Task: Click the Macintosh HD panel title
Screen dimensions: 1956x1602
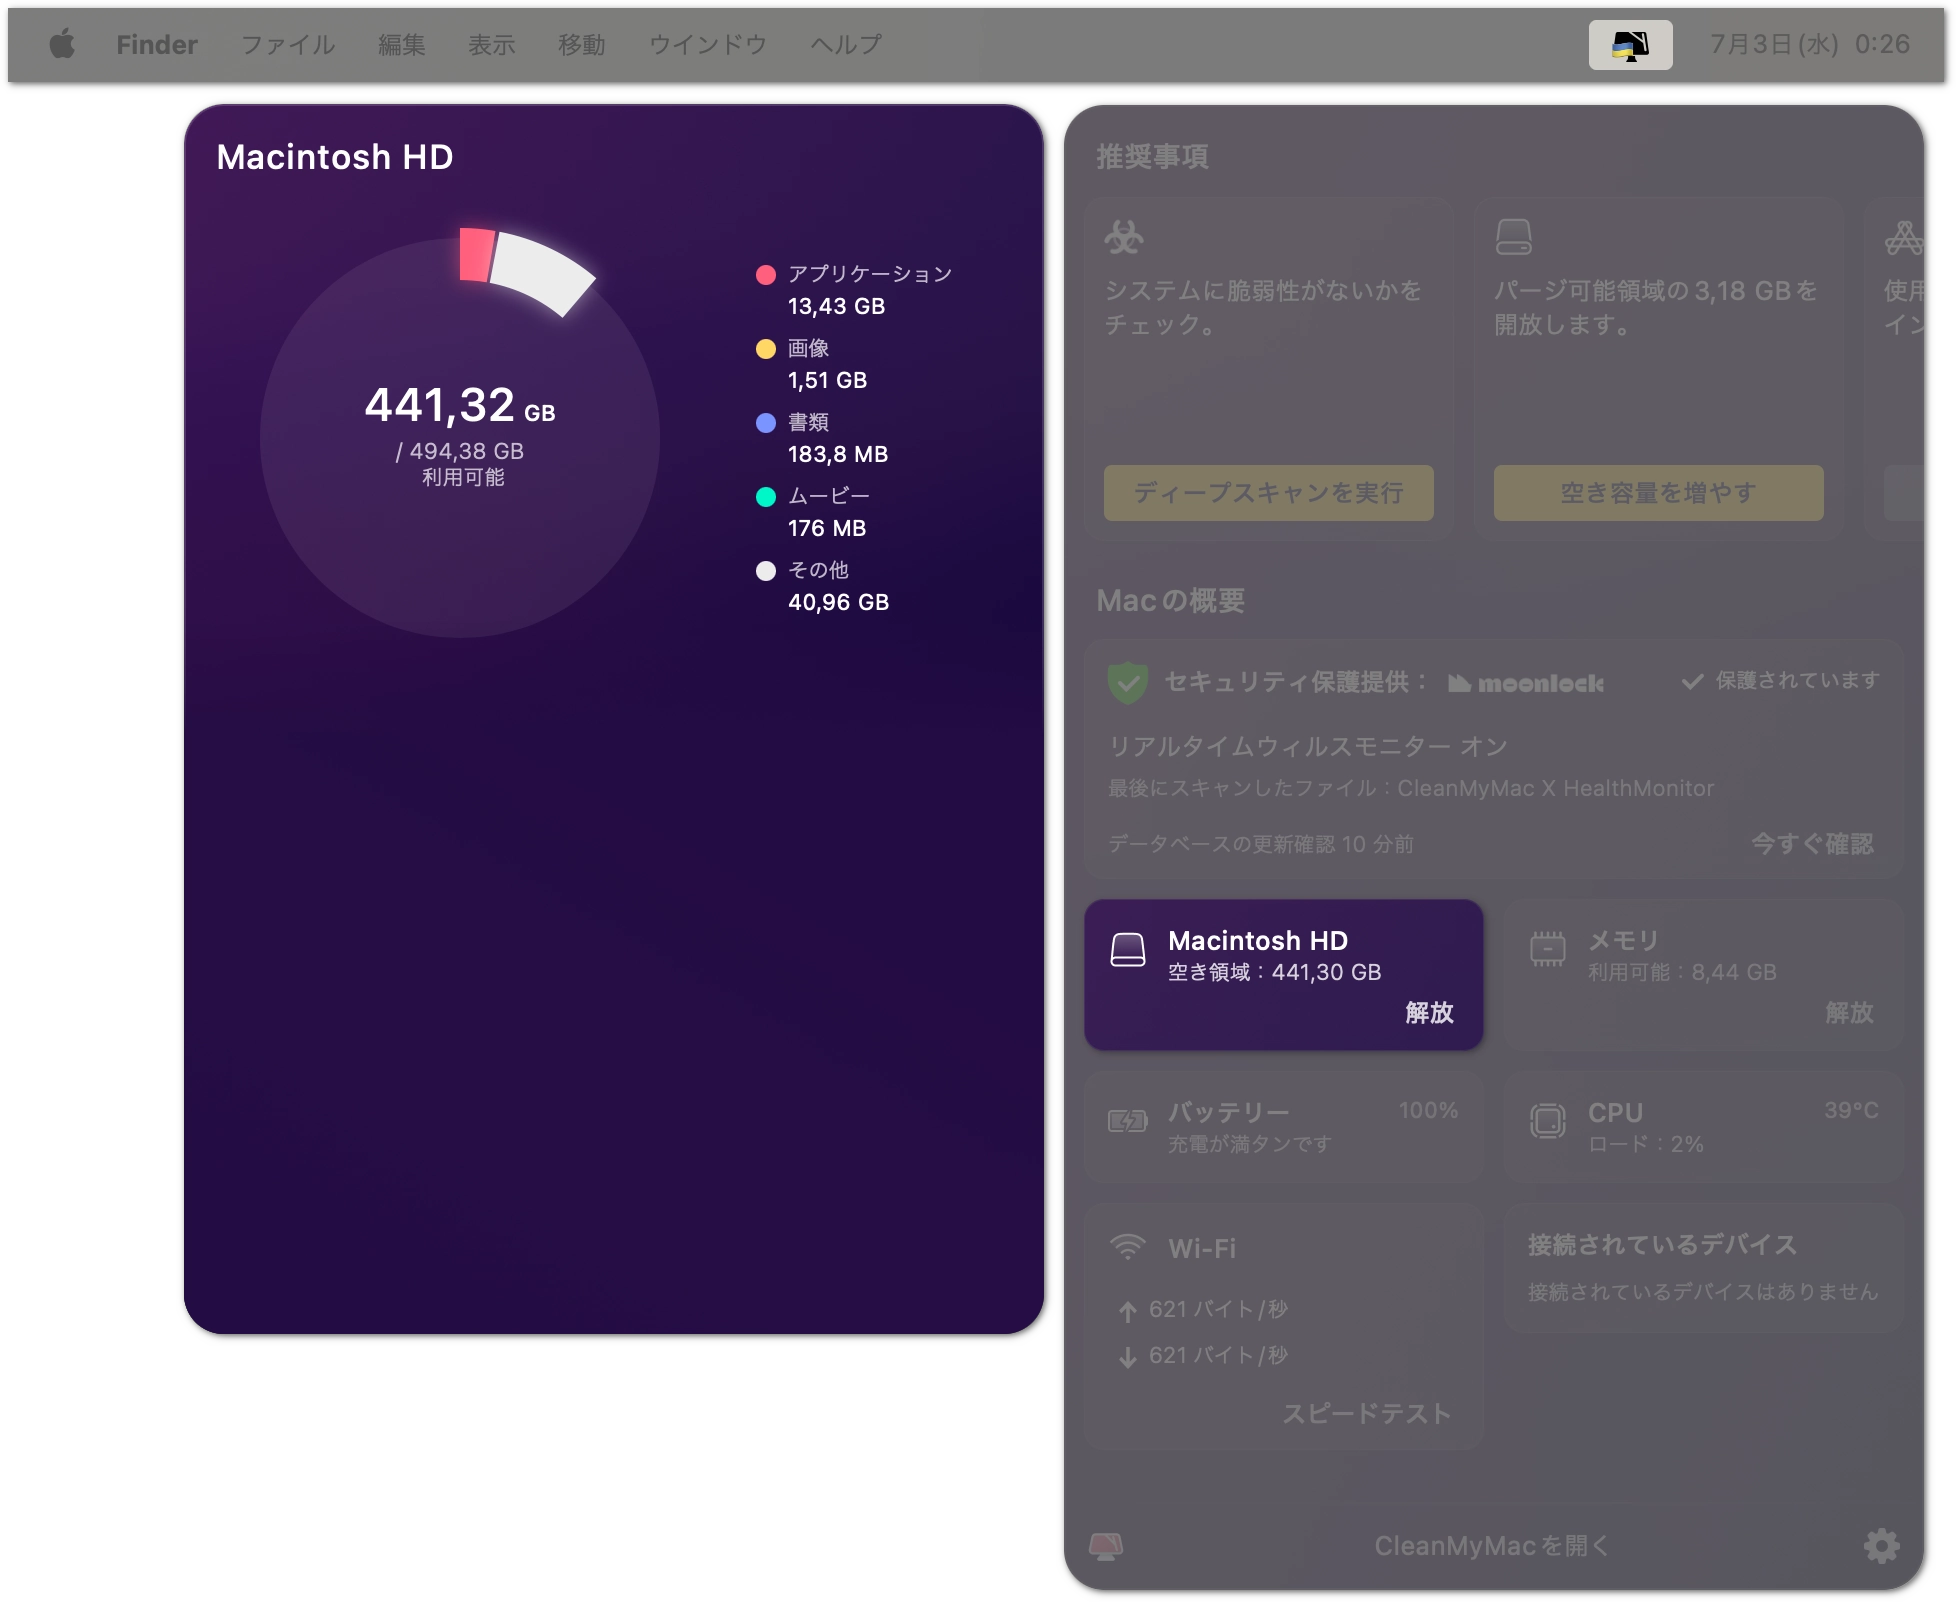Action: coord(335,157)
